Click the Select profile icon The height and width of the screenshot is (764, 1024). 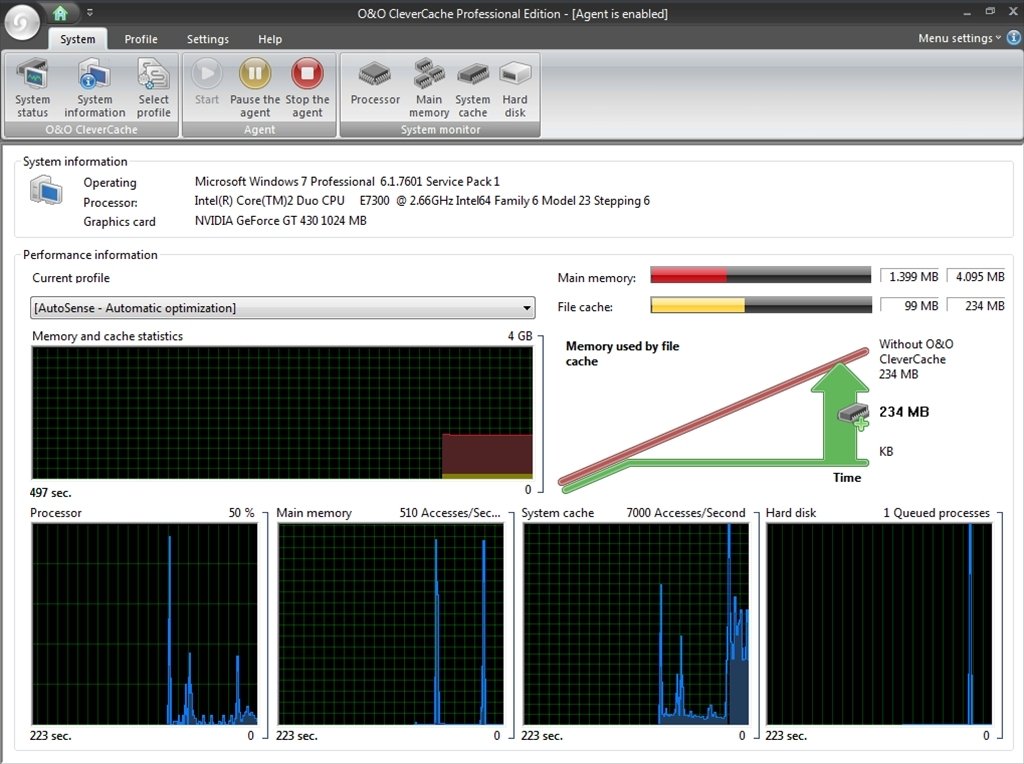[153, 88]
